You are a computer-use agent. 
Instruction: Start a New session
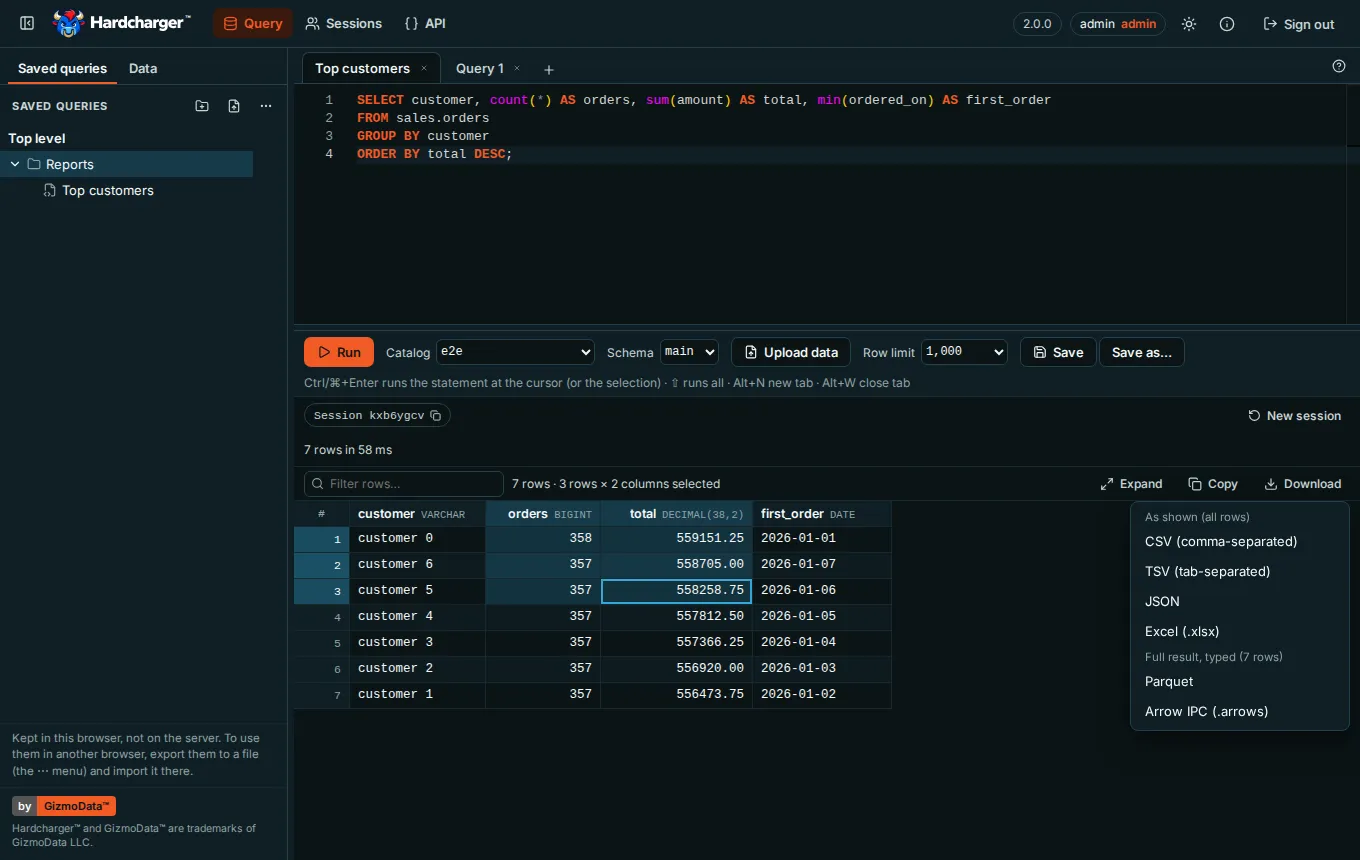click(1295, 416)
